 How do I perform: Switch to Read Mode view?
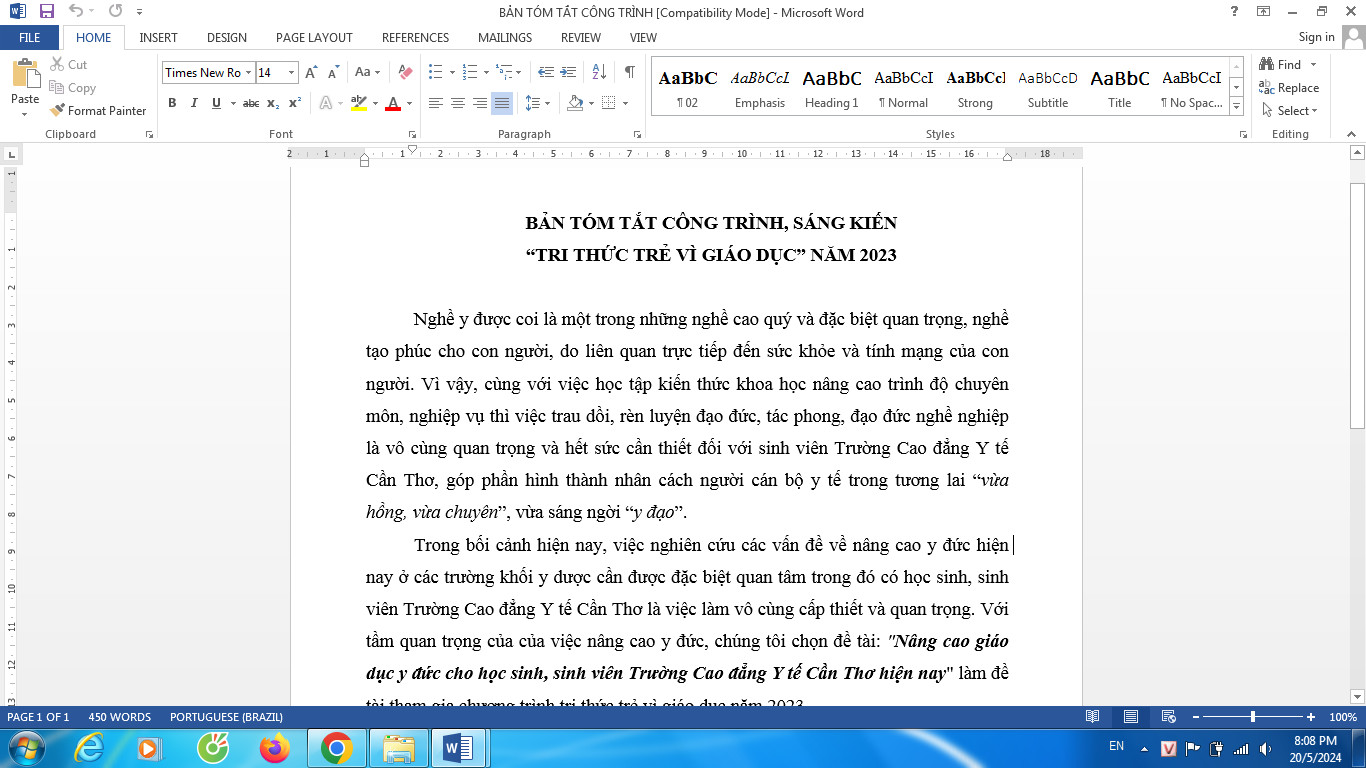tap(1093, 717)
